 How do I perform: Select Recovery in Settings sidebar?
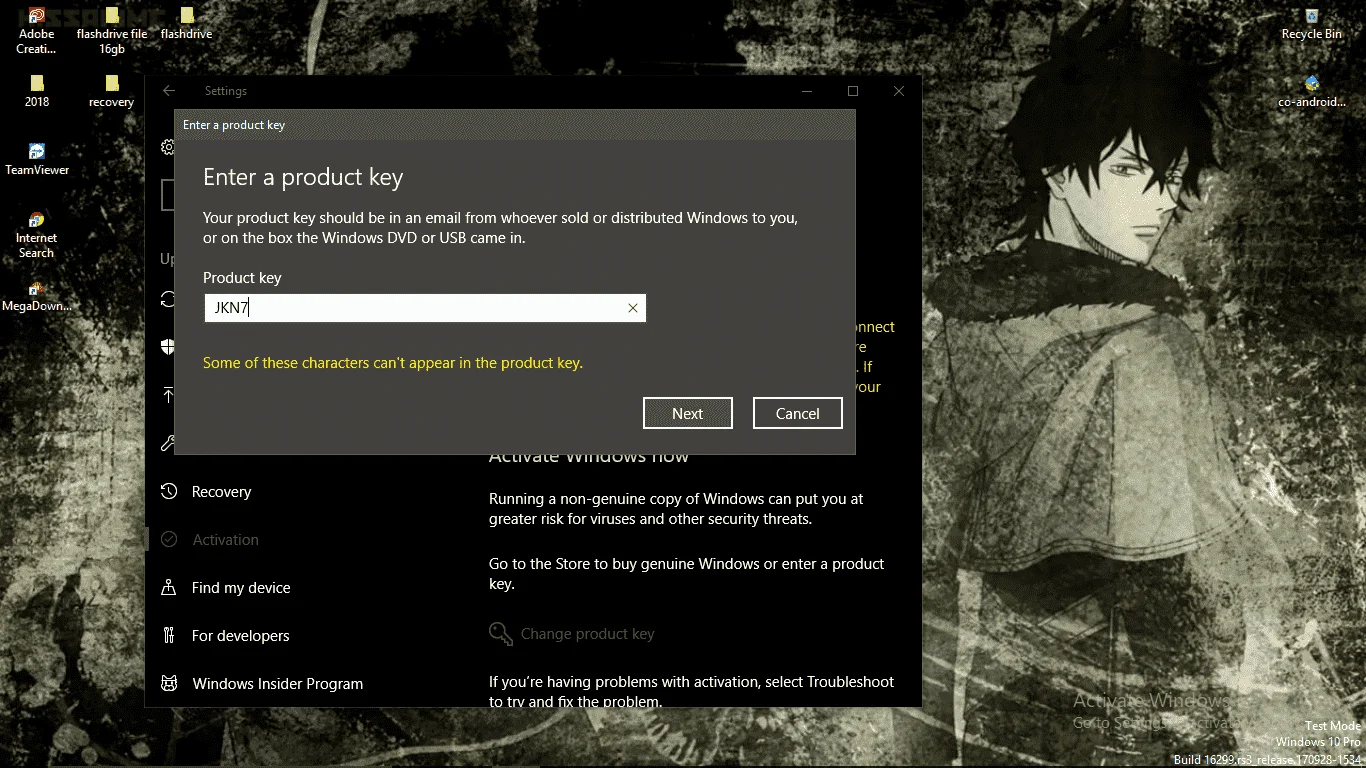pyautogui.click(x=221, y=491)
